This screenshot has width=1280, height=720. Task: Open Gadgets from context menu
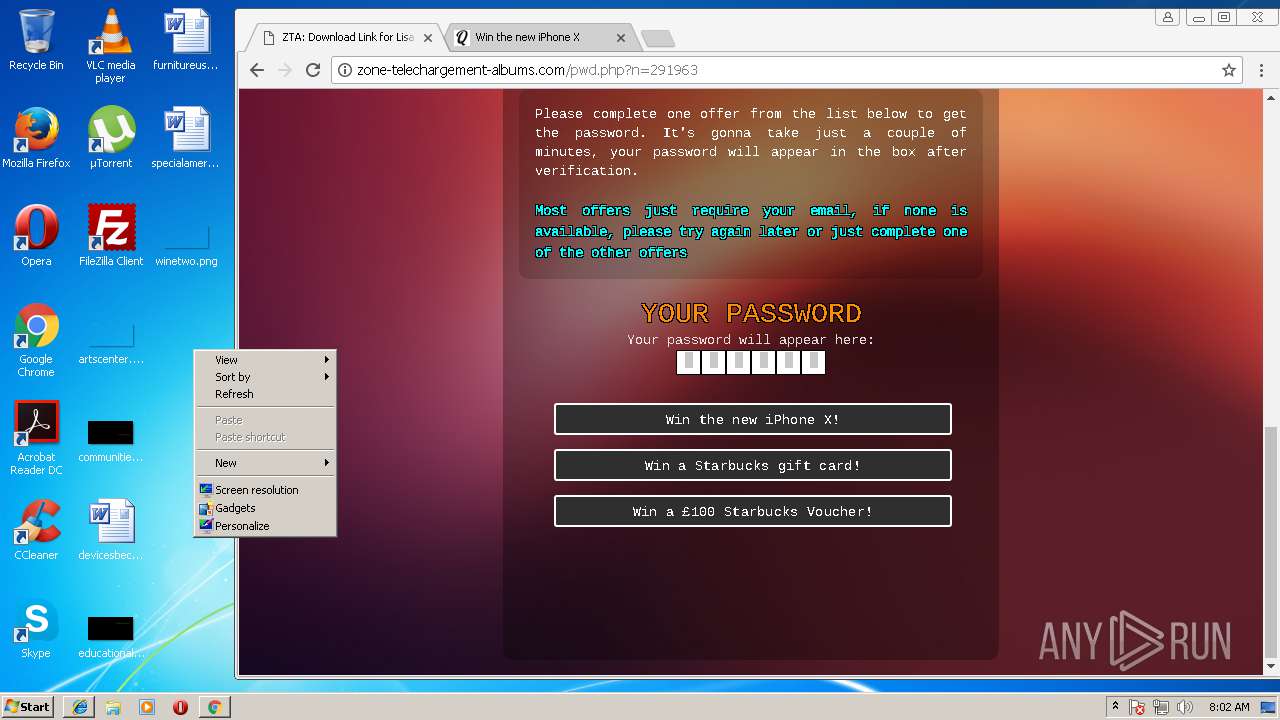pos(265,508)
